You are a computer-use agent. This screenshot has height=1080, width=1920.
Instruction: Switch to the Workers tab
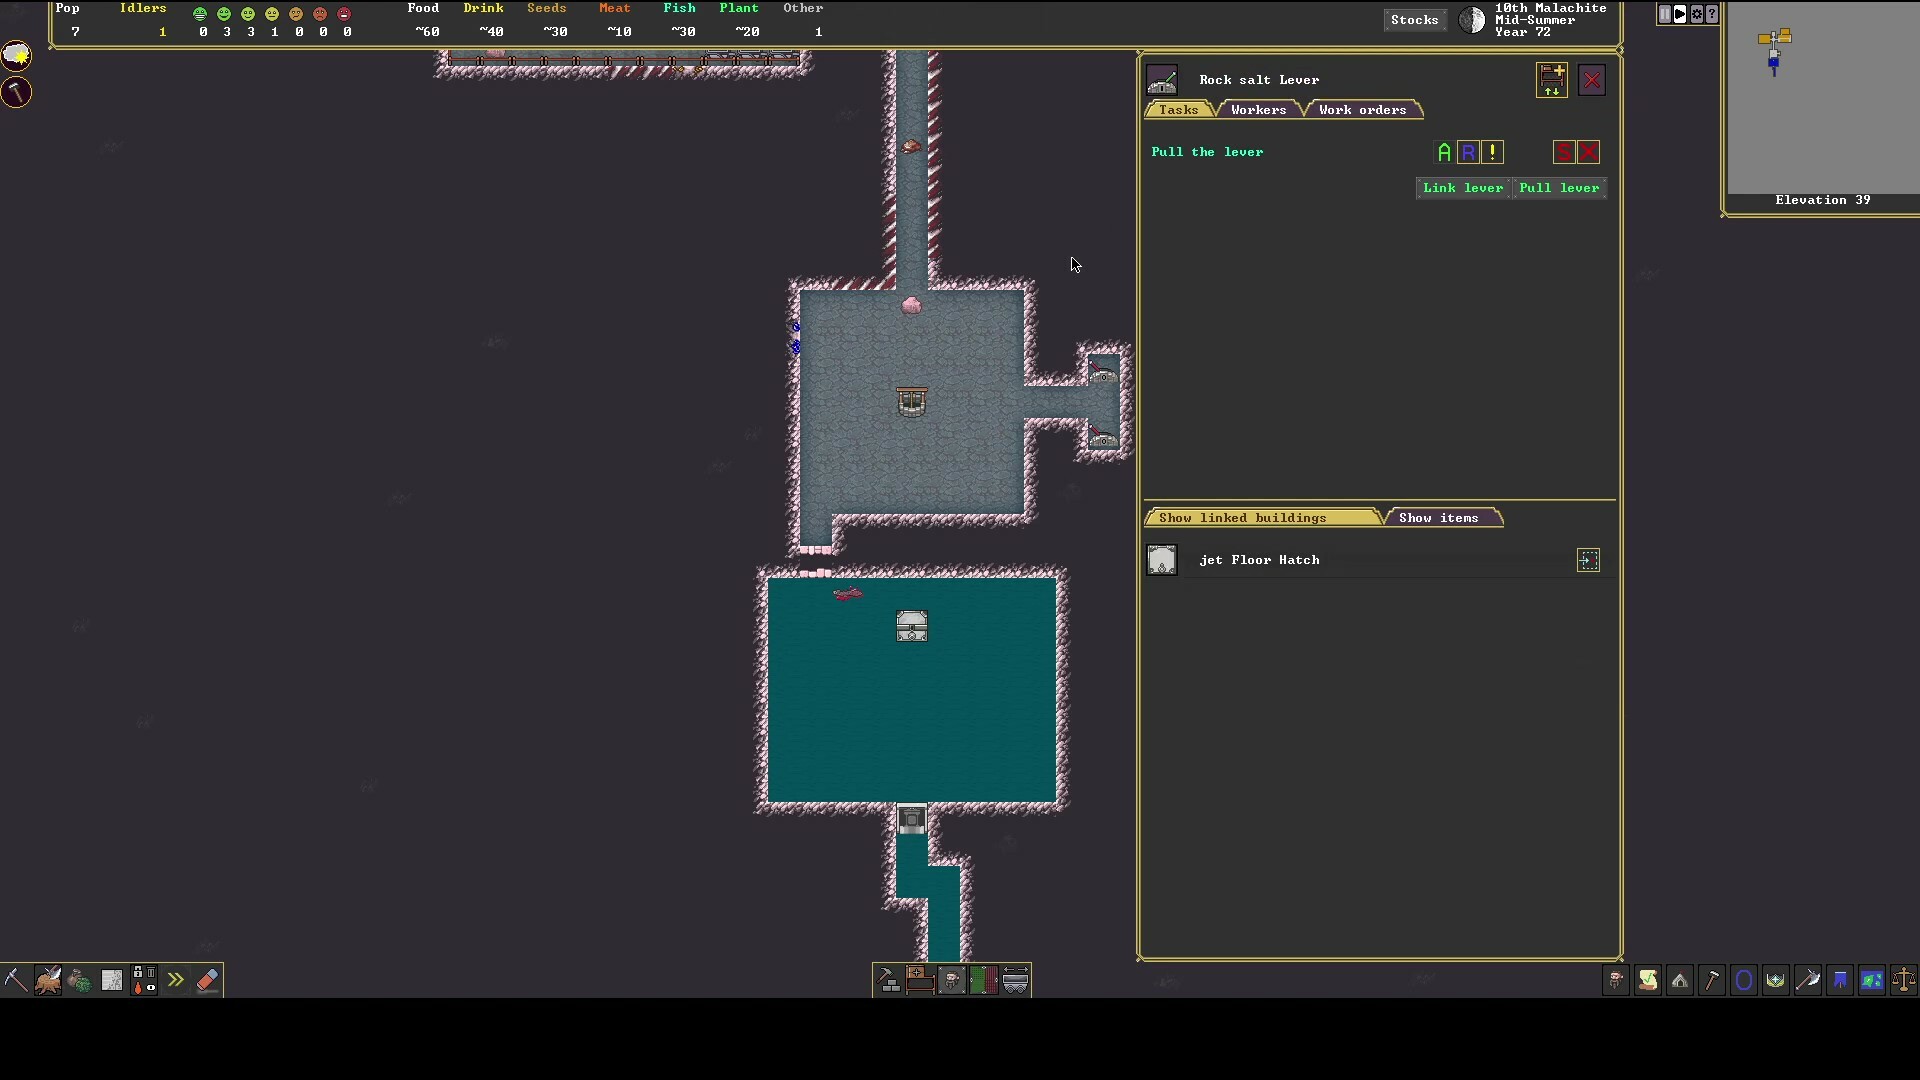pos(1258,110)
